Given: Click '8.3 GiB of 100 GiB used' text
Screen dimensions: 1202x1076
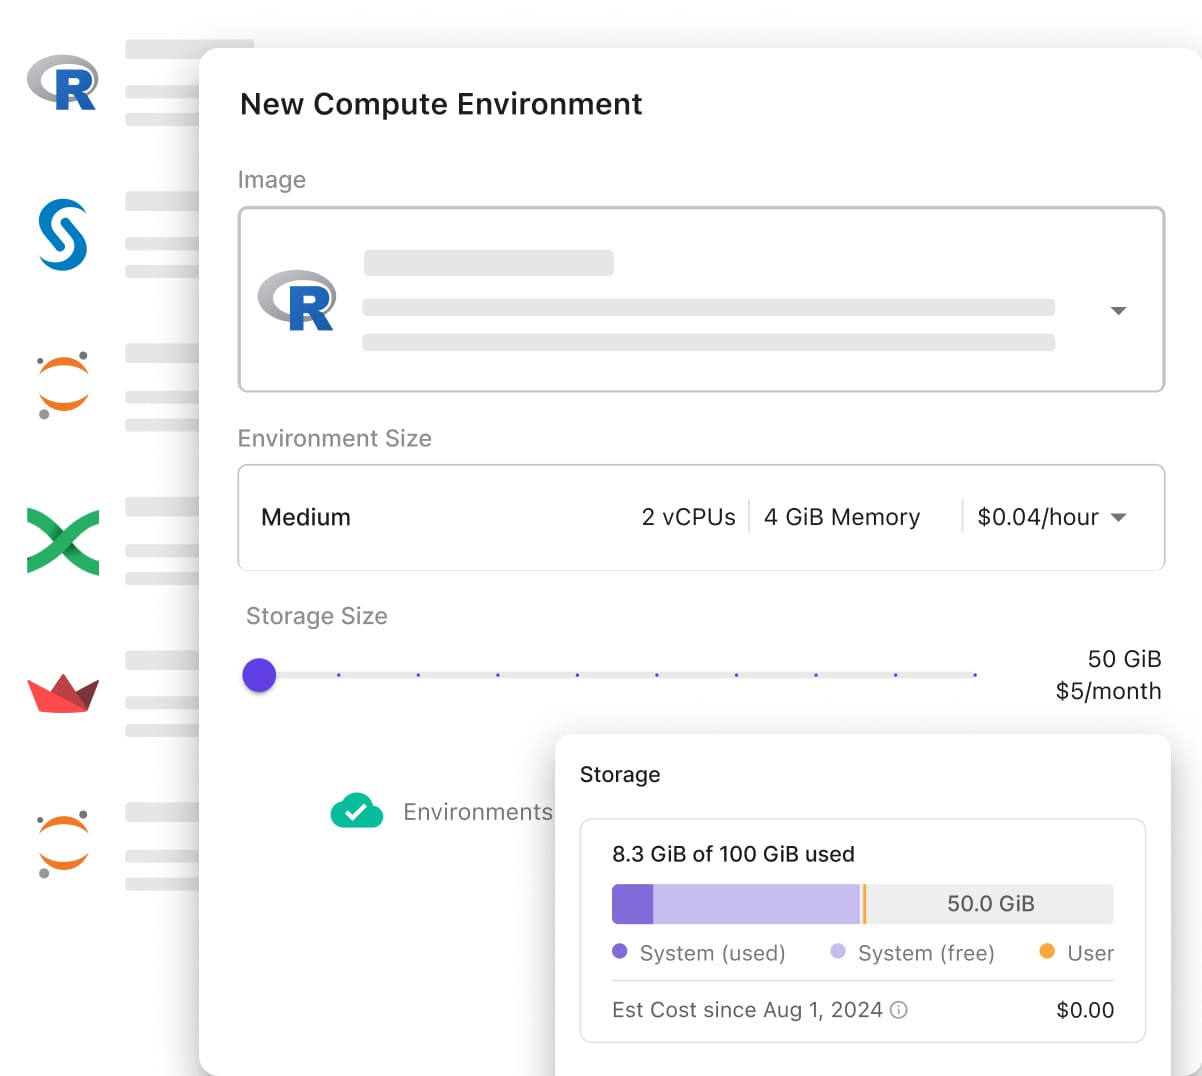Looking at the screenshot, I should click(733, 854).
